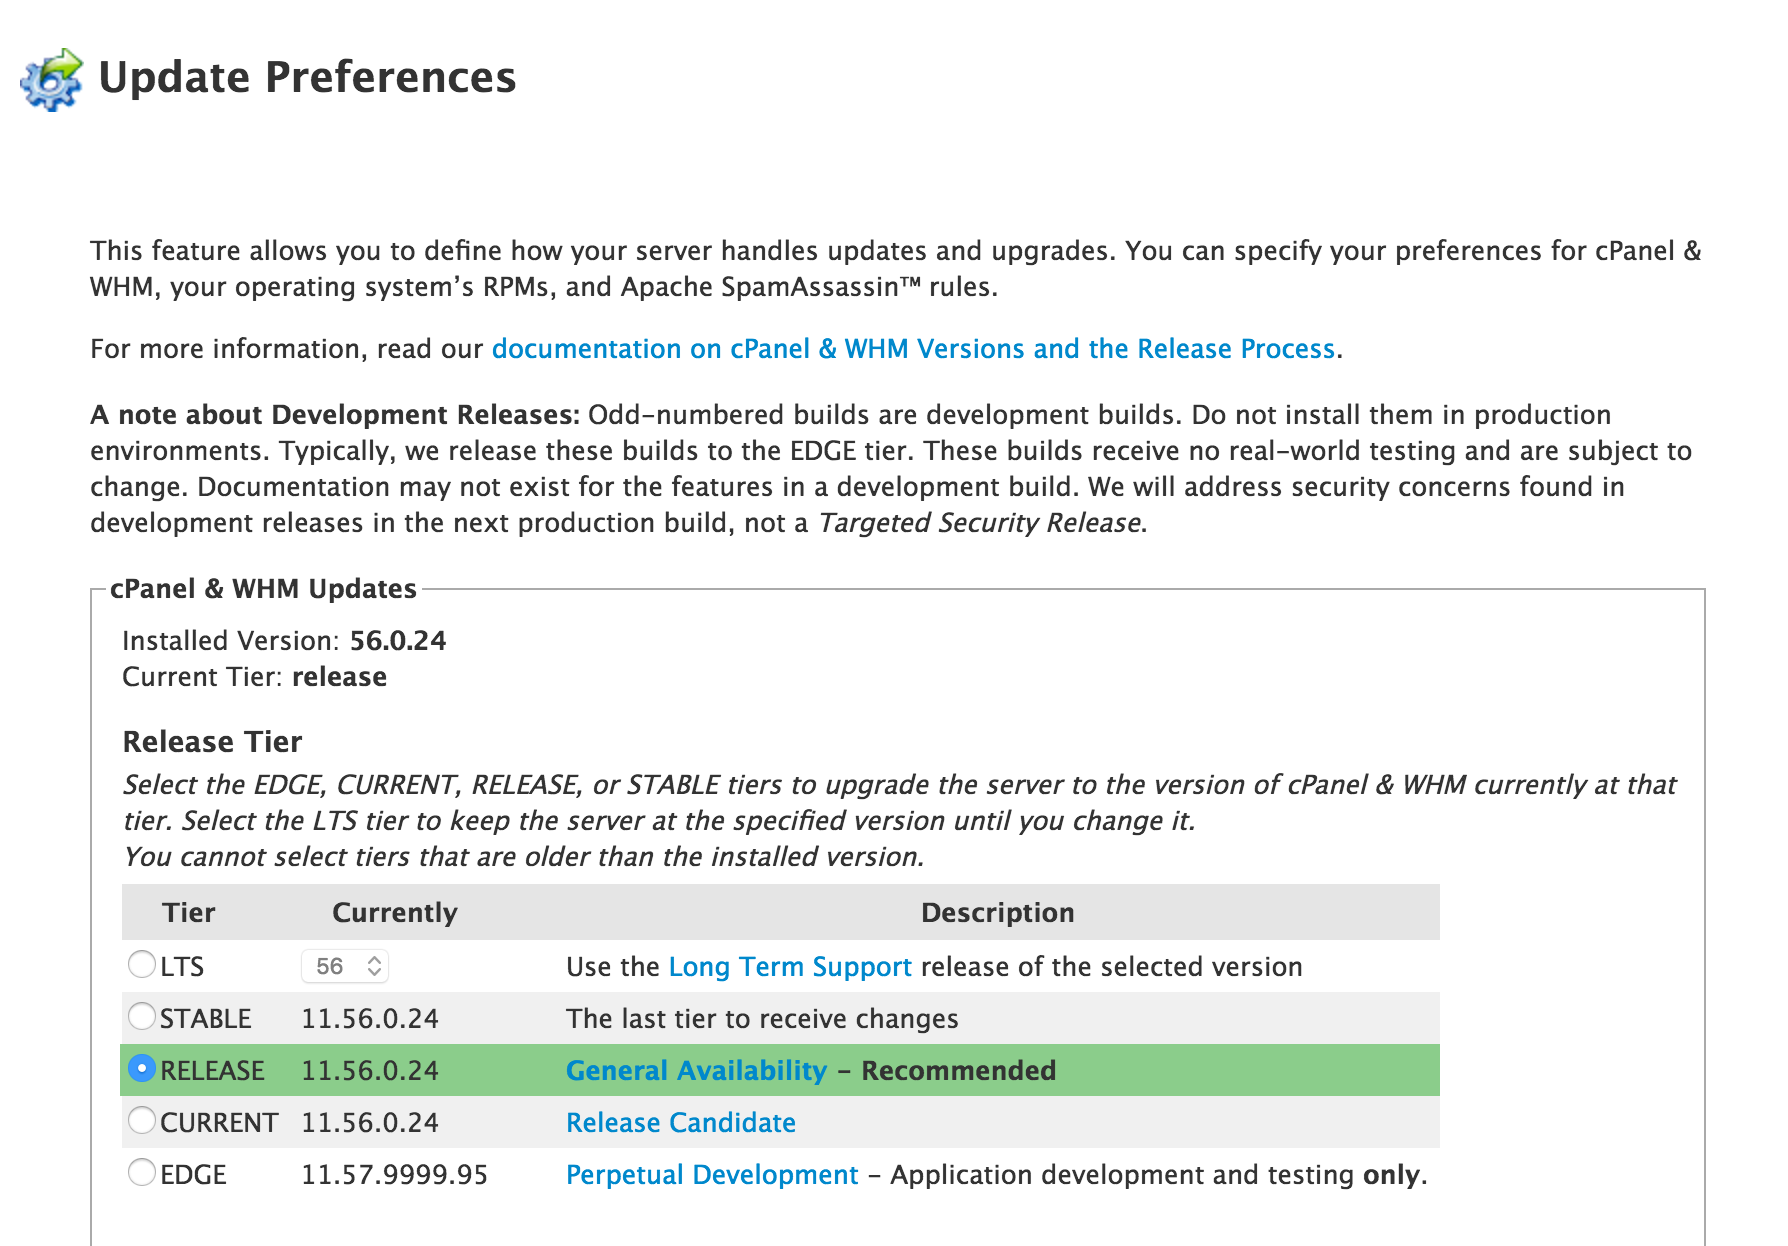
Task: Open the cPanel & WHM Versions documentation link
Action: (913, 349)
